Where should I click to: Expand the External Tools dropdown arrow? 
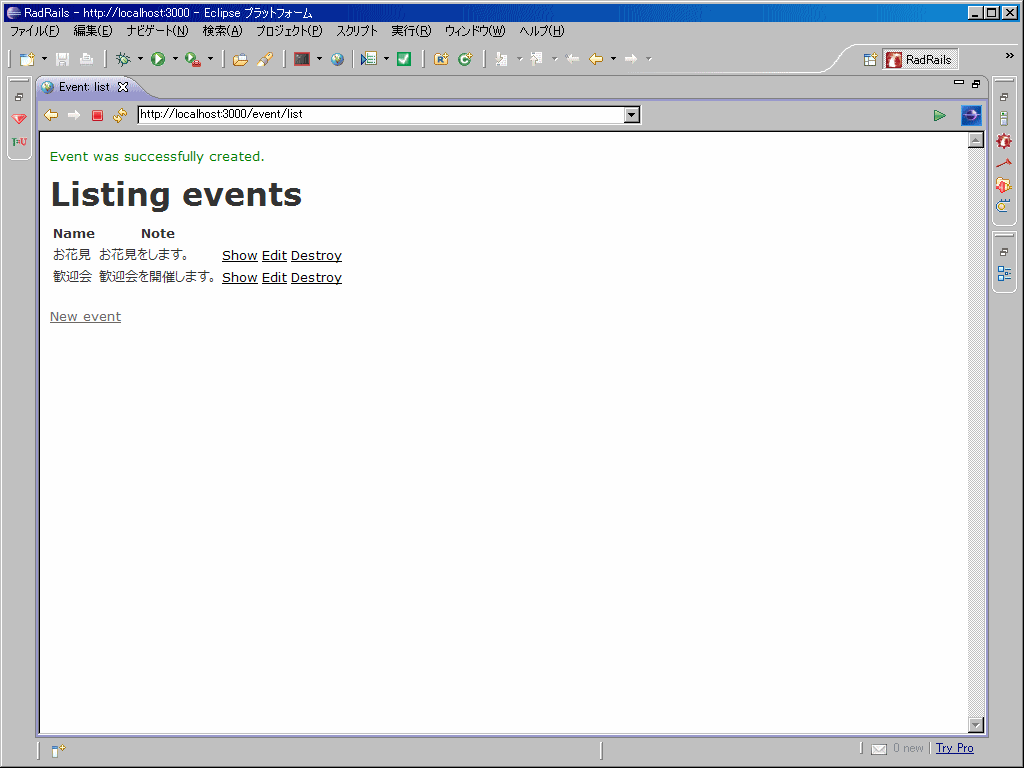click(x=210, y=59)
